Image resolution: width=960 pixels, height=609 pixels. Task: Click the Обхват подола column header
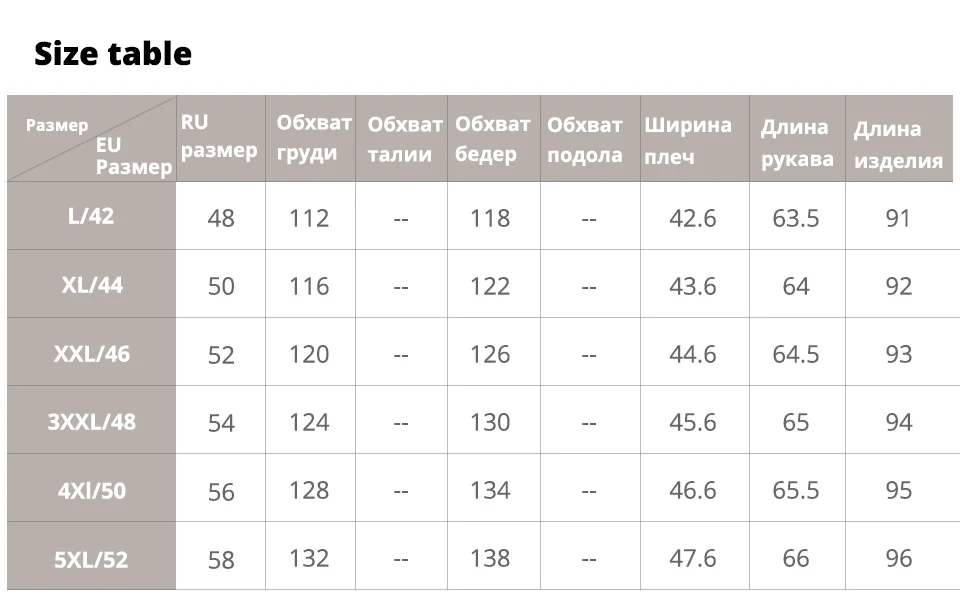(x=585, y=139)
